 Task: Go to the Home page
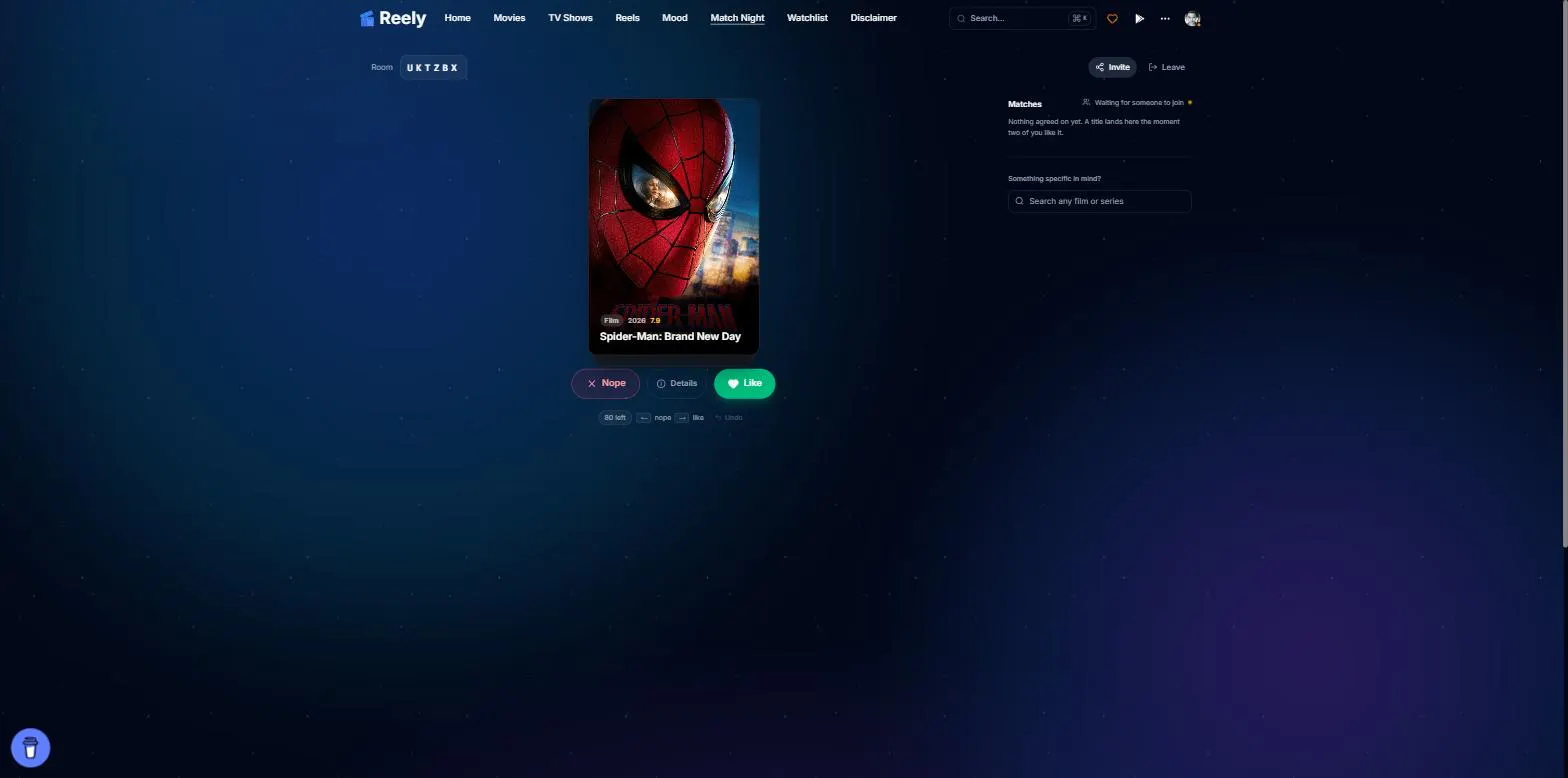coord(457,18)
